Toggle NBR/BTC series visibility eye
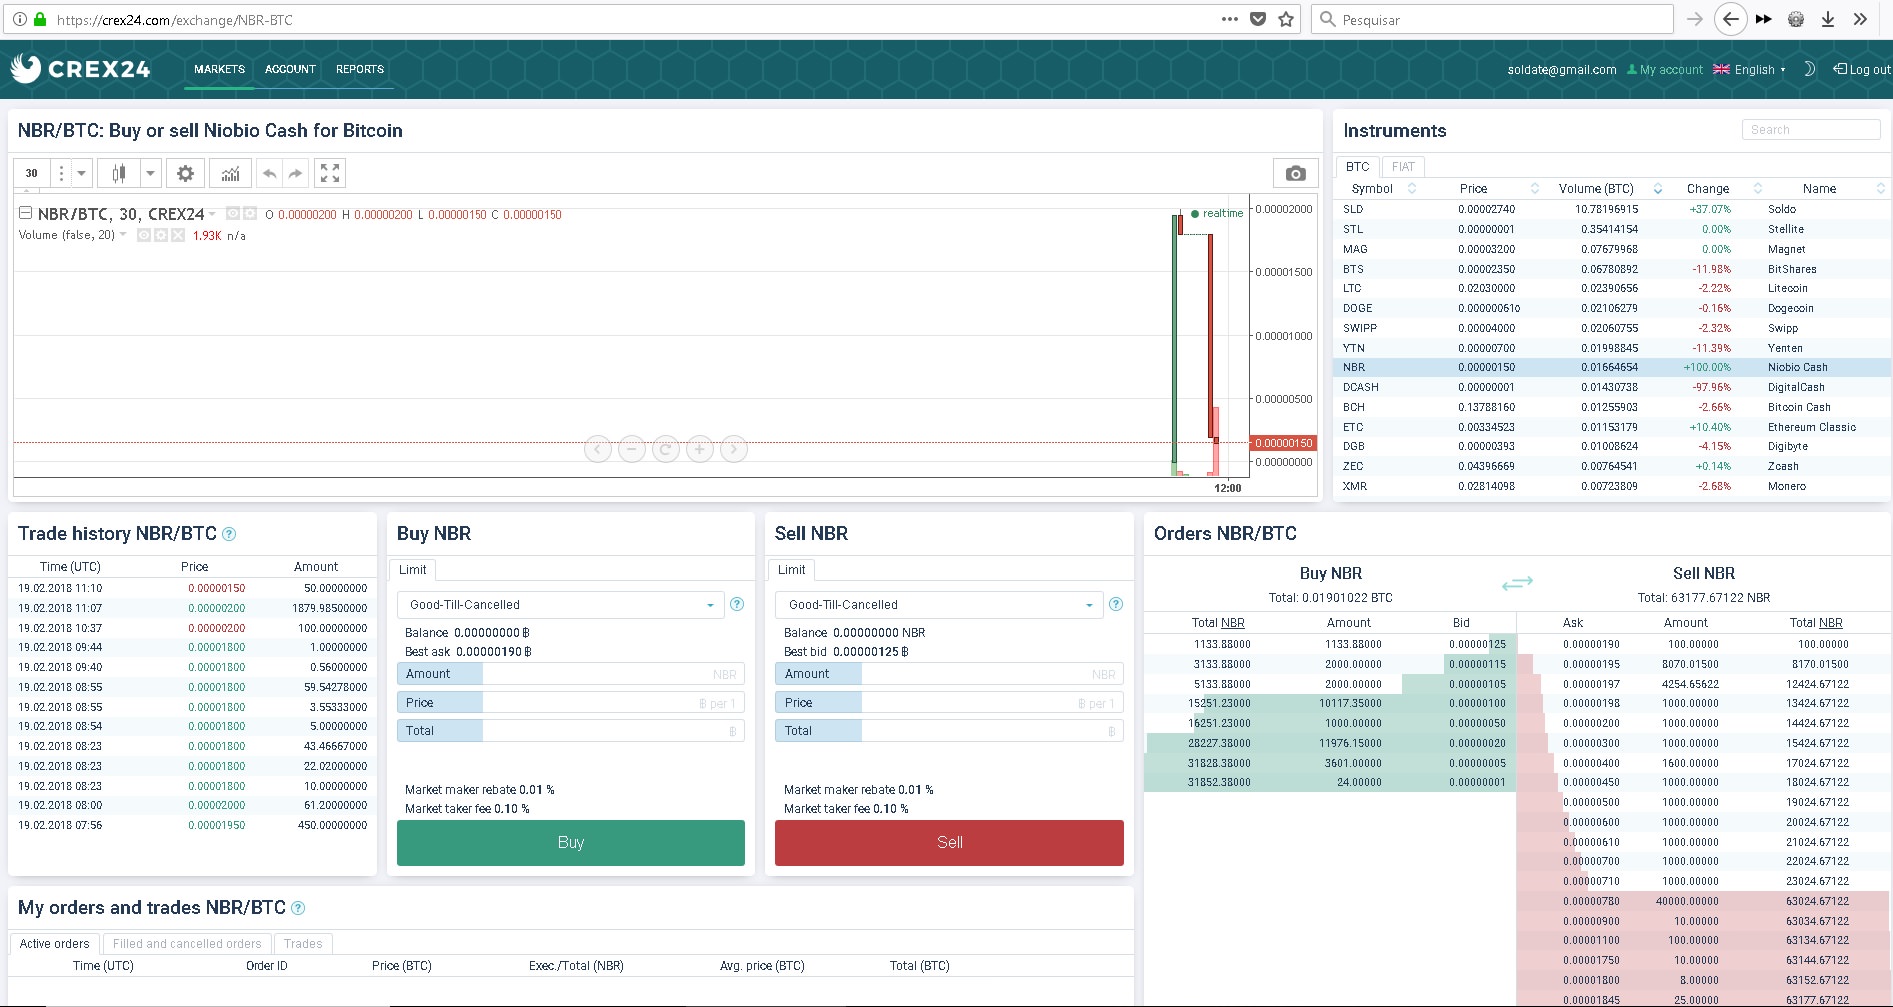This screenshot has width=1893, height=1007. [x=233, y=213]
